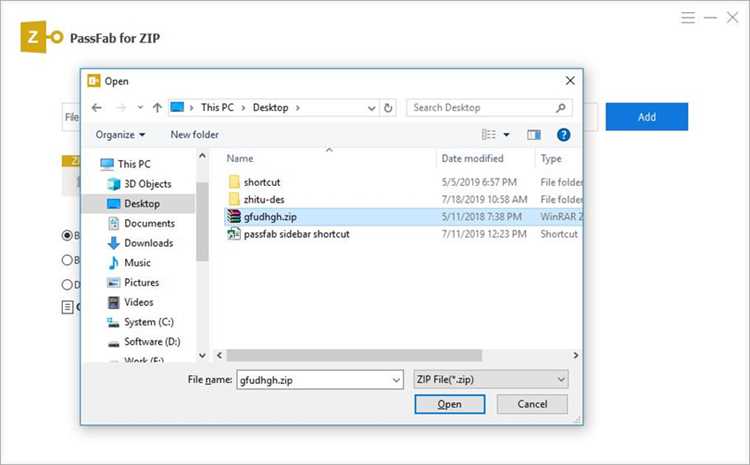This screenshot has width=750, height=465.
Task: Click the Back navigation arrow
Action: click(x=97, y=108)
